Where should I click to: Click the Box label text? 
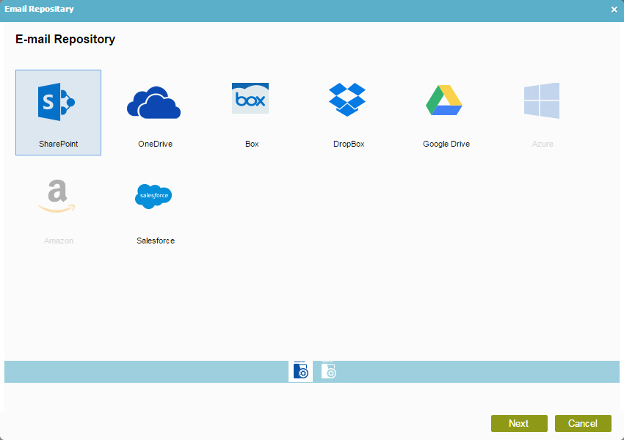[x=252, y=144]
